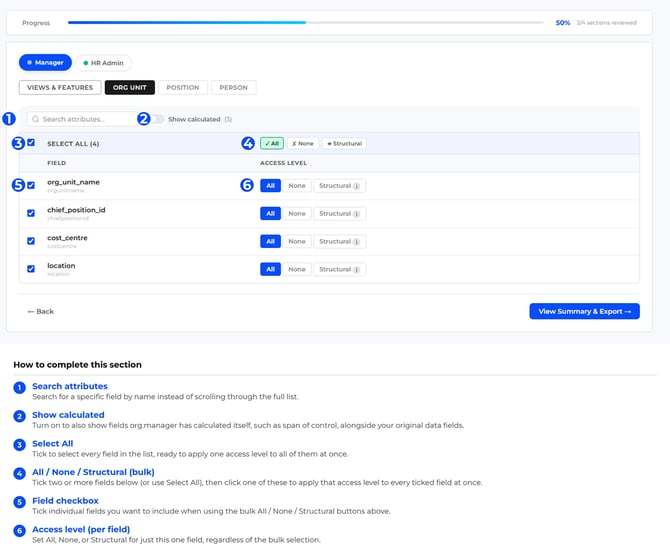Click View Summary & Export button

[584, 311]
